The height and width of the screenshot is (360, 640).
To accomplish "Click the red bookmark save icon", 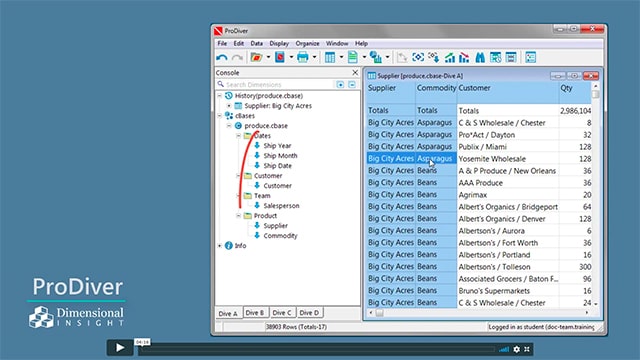I will coord(280,58).
